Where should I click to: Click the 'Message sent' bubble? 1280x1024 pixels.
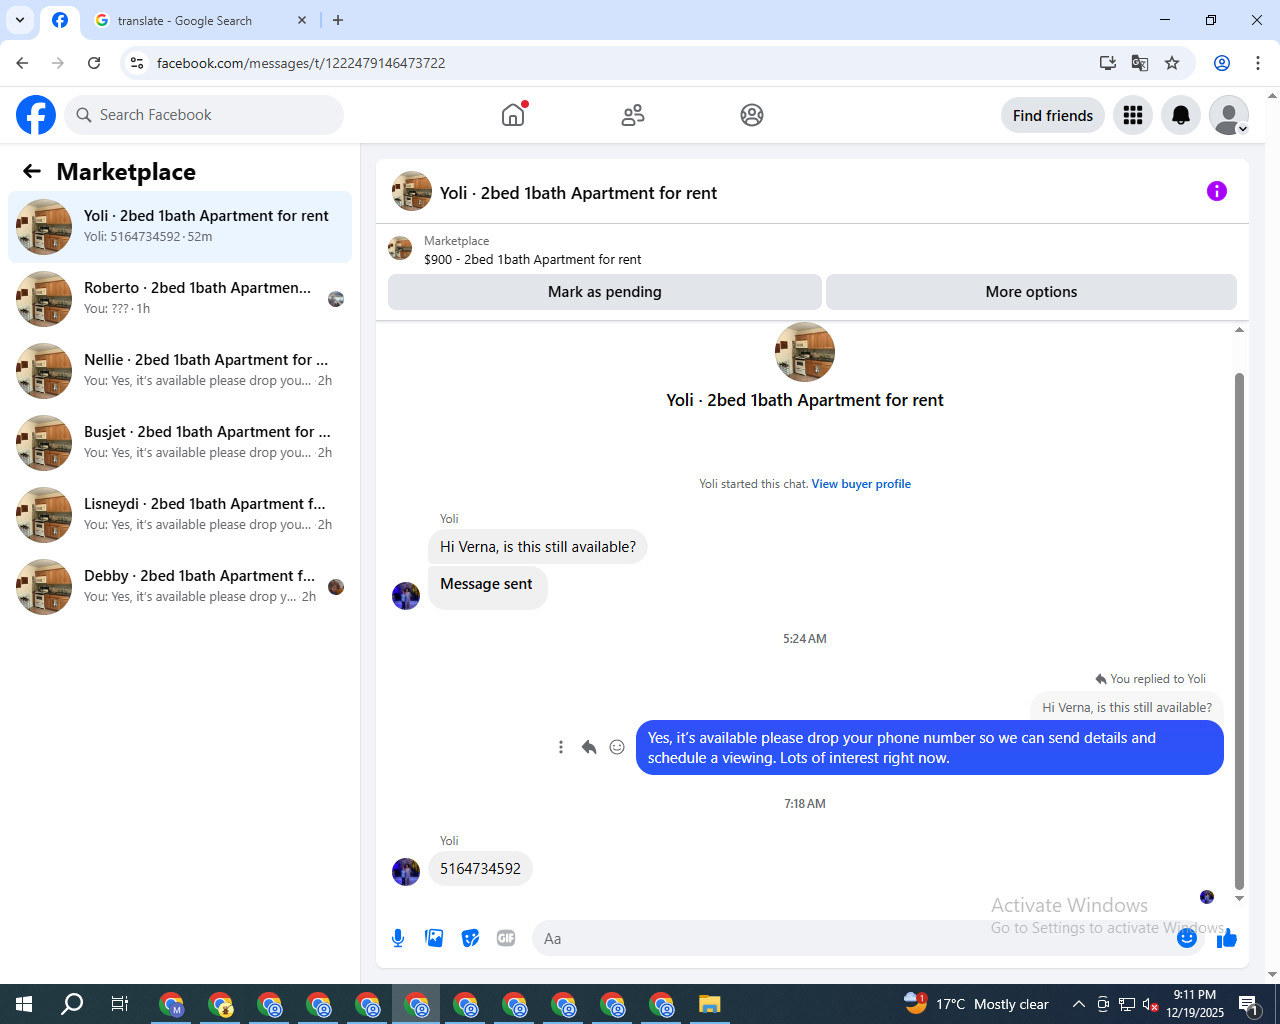[487, 588]
